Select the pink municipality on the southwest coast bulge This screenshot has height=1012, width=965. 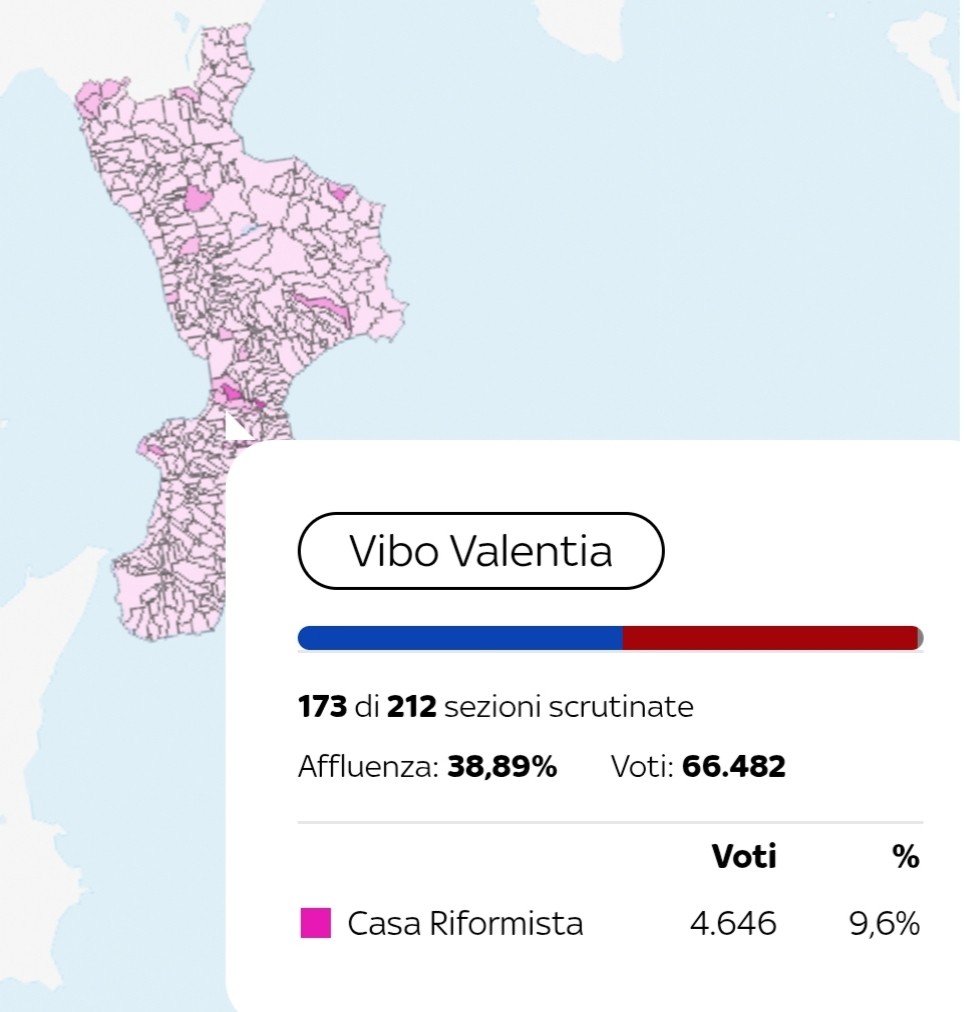(154, 449)
